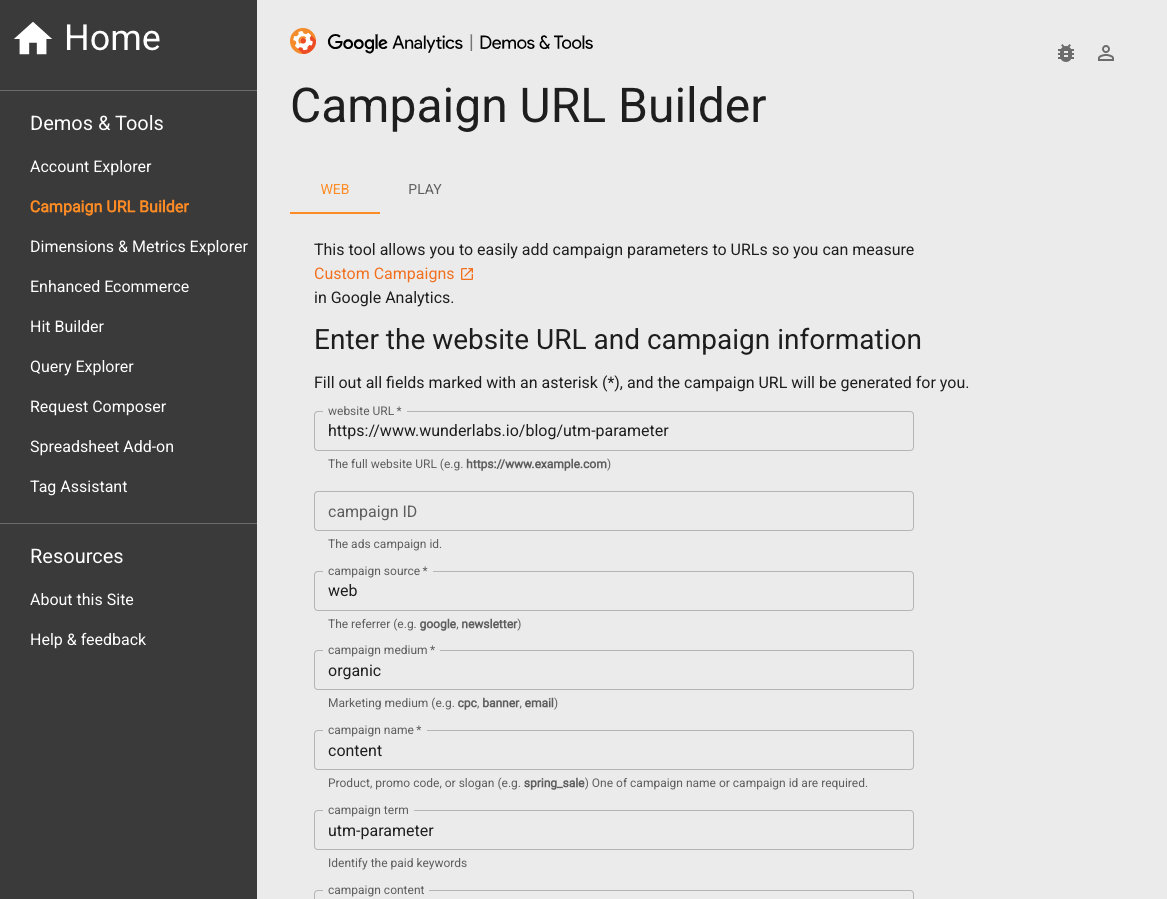Click 'The ads campaign id.' helper text
The image size is (1167, 899).
coord(385,544)
